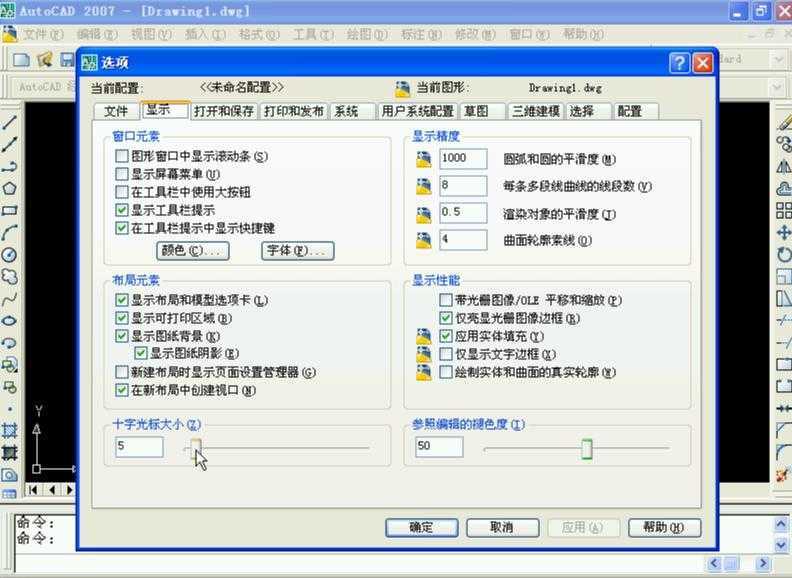Uncheck 显示布局和模型选项卡 checkbox
Image resolution: width=792 pixels, height=578 pixels.
coord(121,300)
